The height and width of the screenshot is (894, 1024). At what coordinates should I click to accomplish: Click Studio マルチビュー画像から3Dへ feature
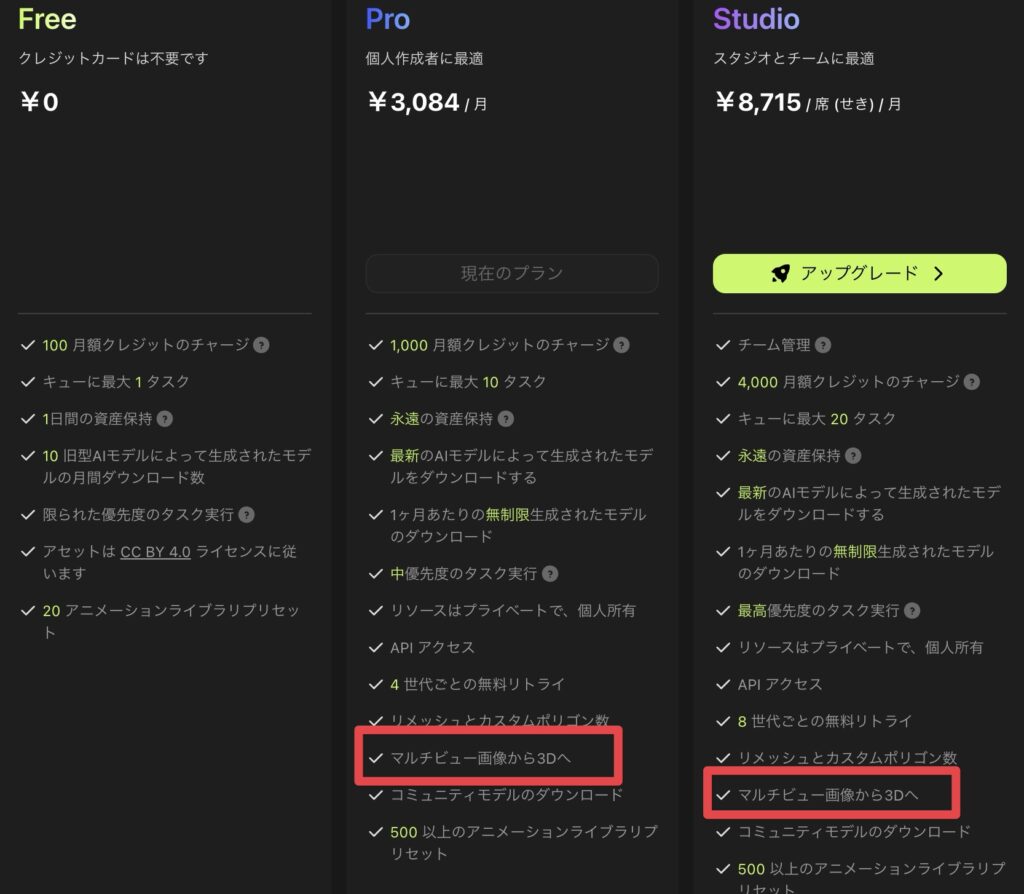827,795
